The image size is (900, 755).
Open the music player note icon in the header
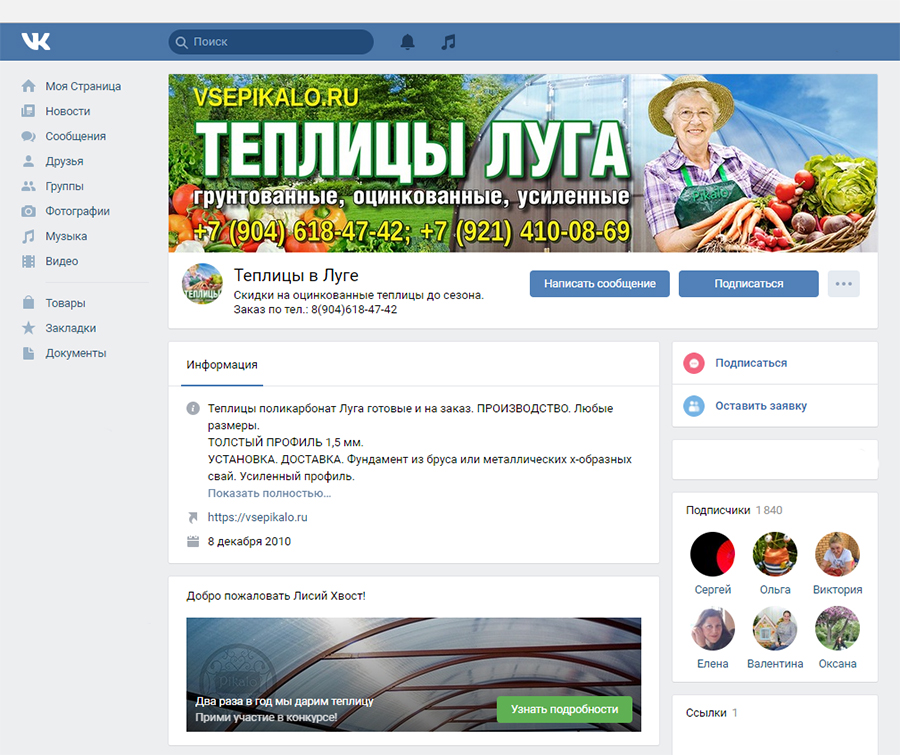coord(448,42)
